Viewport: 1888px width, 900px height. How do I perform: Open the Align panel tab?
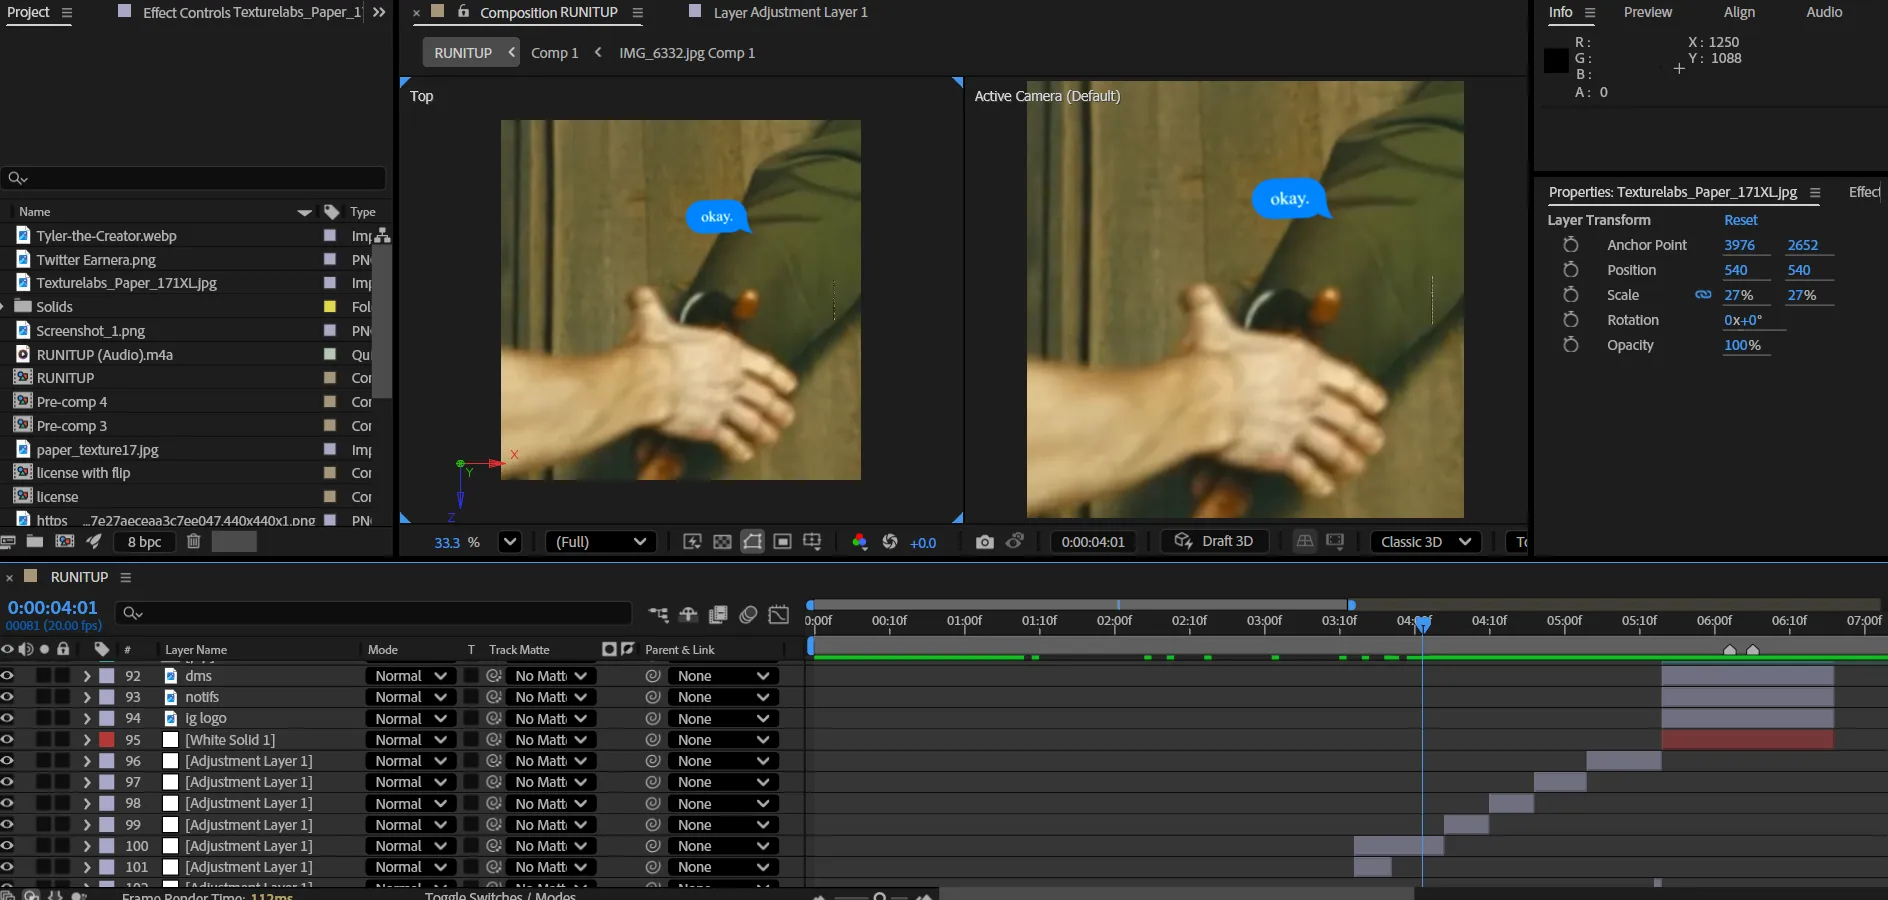[1739, 12]
